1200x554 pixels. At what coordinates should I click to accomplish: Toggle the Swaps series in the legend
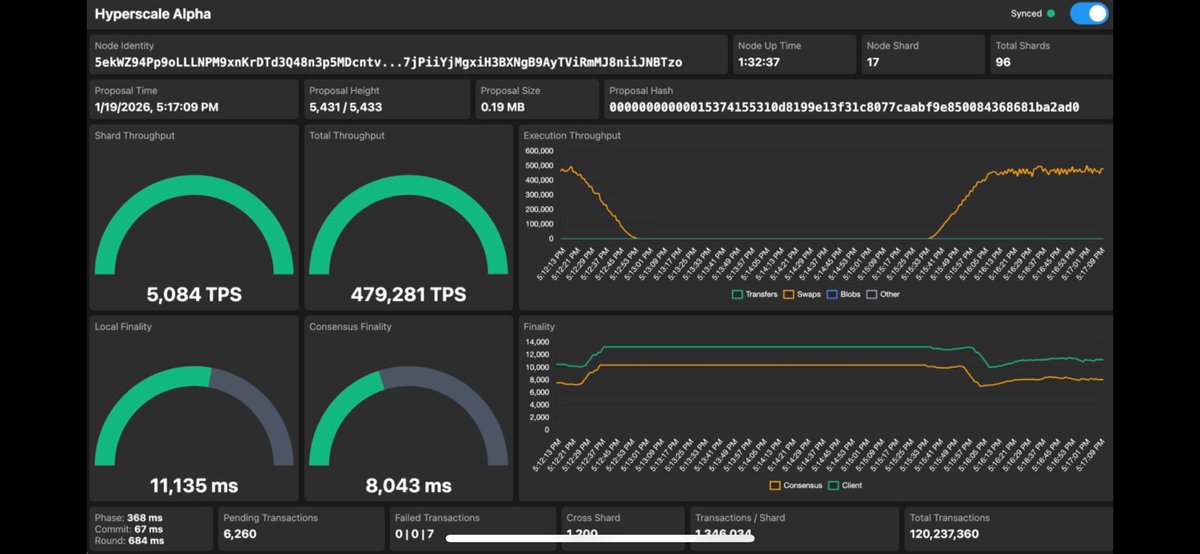click(x=803, y=294)
